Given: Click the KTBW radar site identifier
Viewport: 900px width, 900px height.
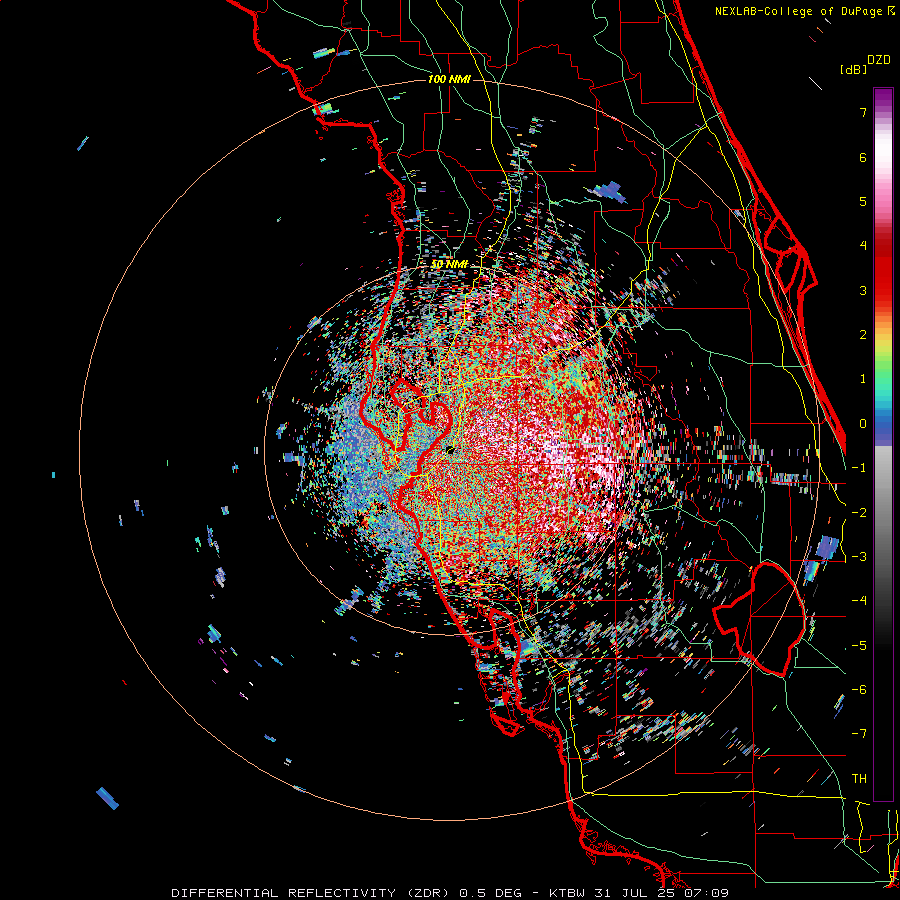Looking at the screenshot, I should click(568, 893).
